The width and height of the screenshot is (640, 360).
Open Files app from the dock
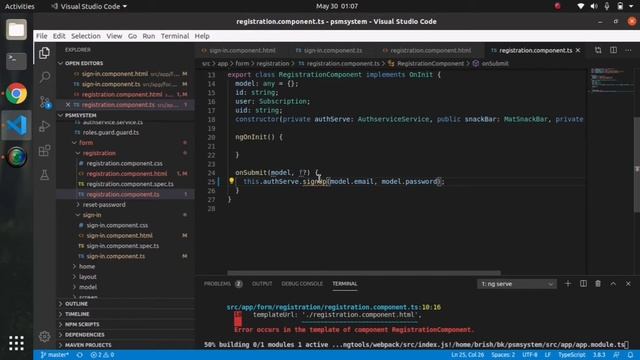tap(16, 30)
